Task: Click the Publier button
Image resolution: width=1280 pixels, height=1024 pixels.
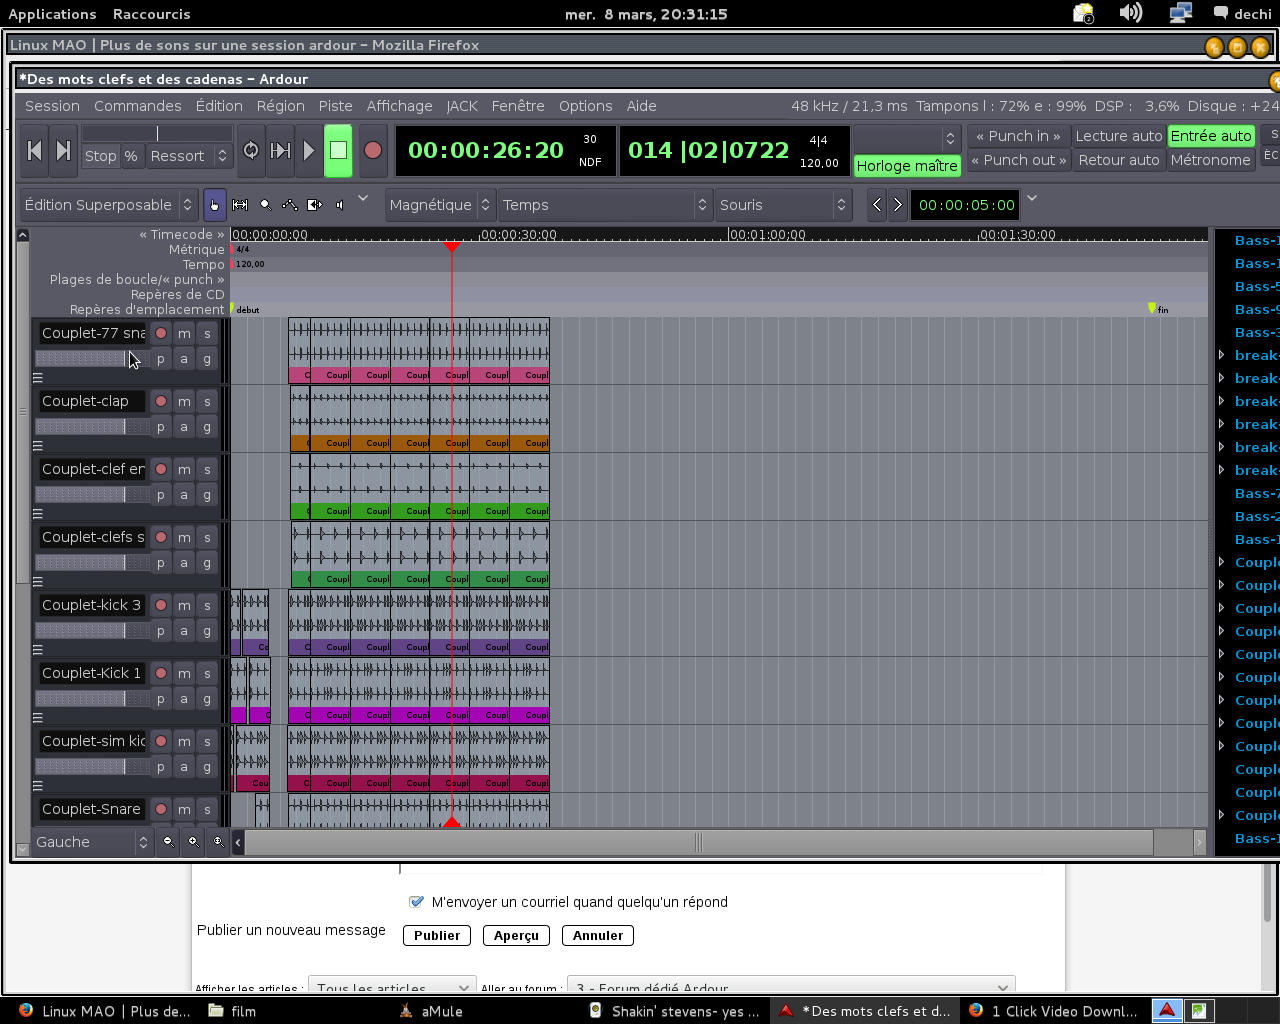Action: point(437,936)
